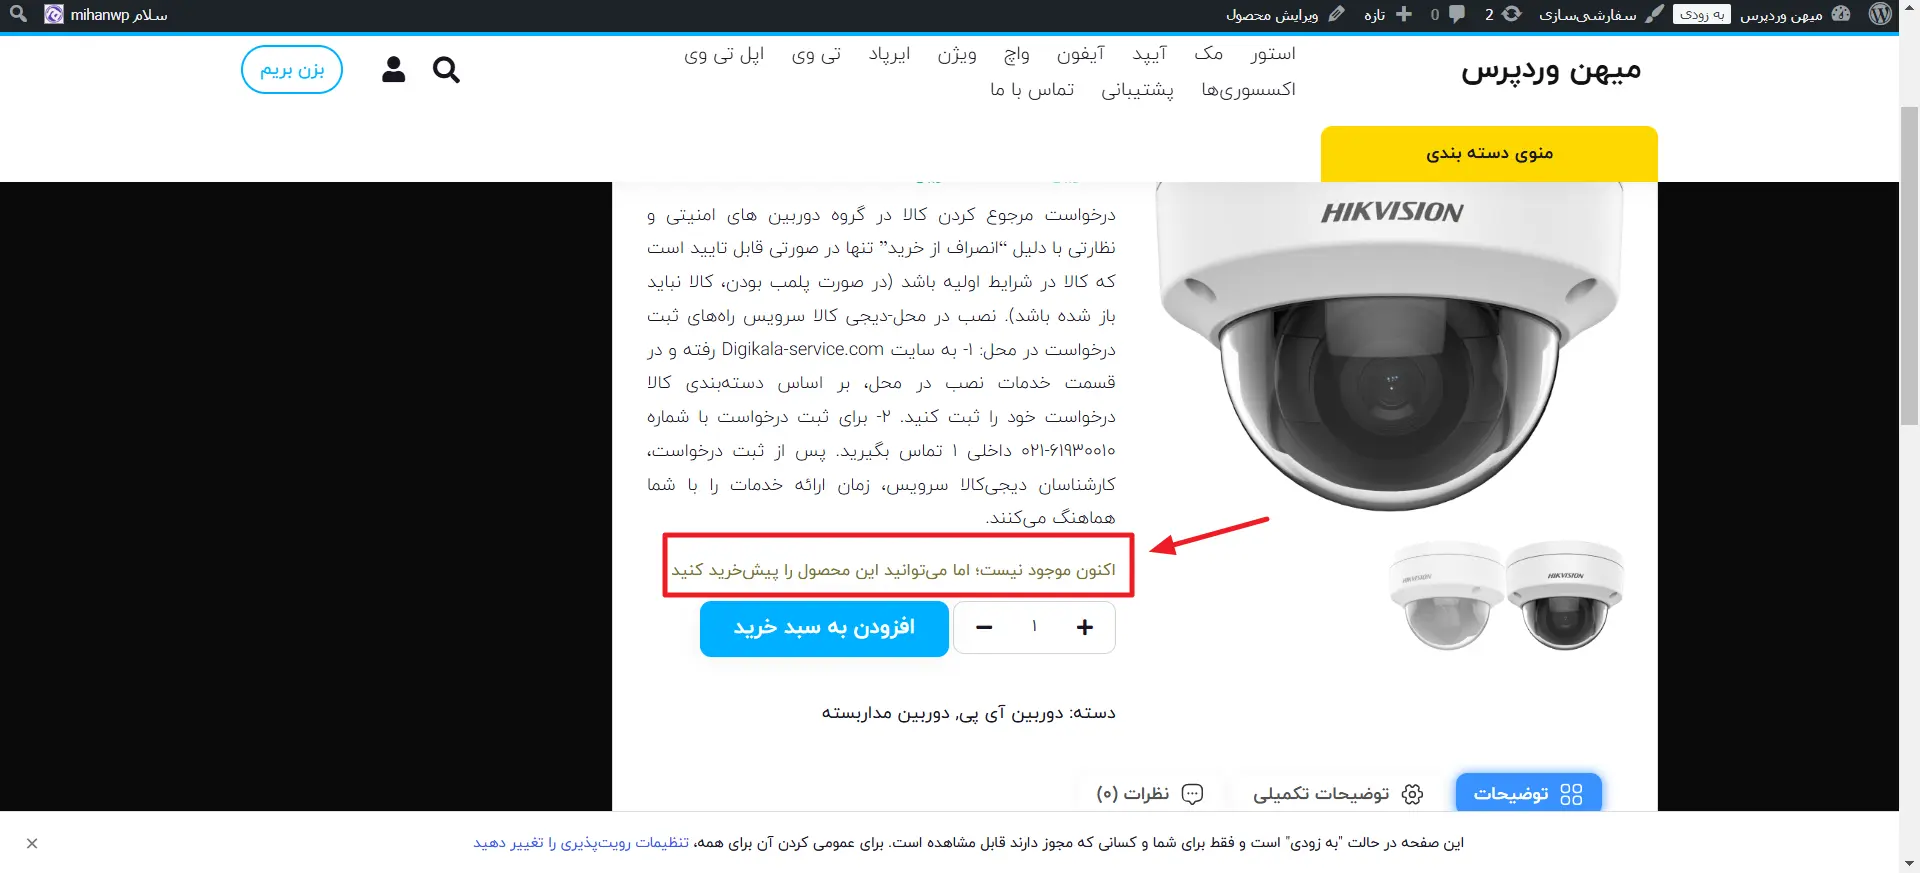Open the ویژن menu item
1920x873 pixels.
(x=957, y=54)
